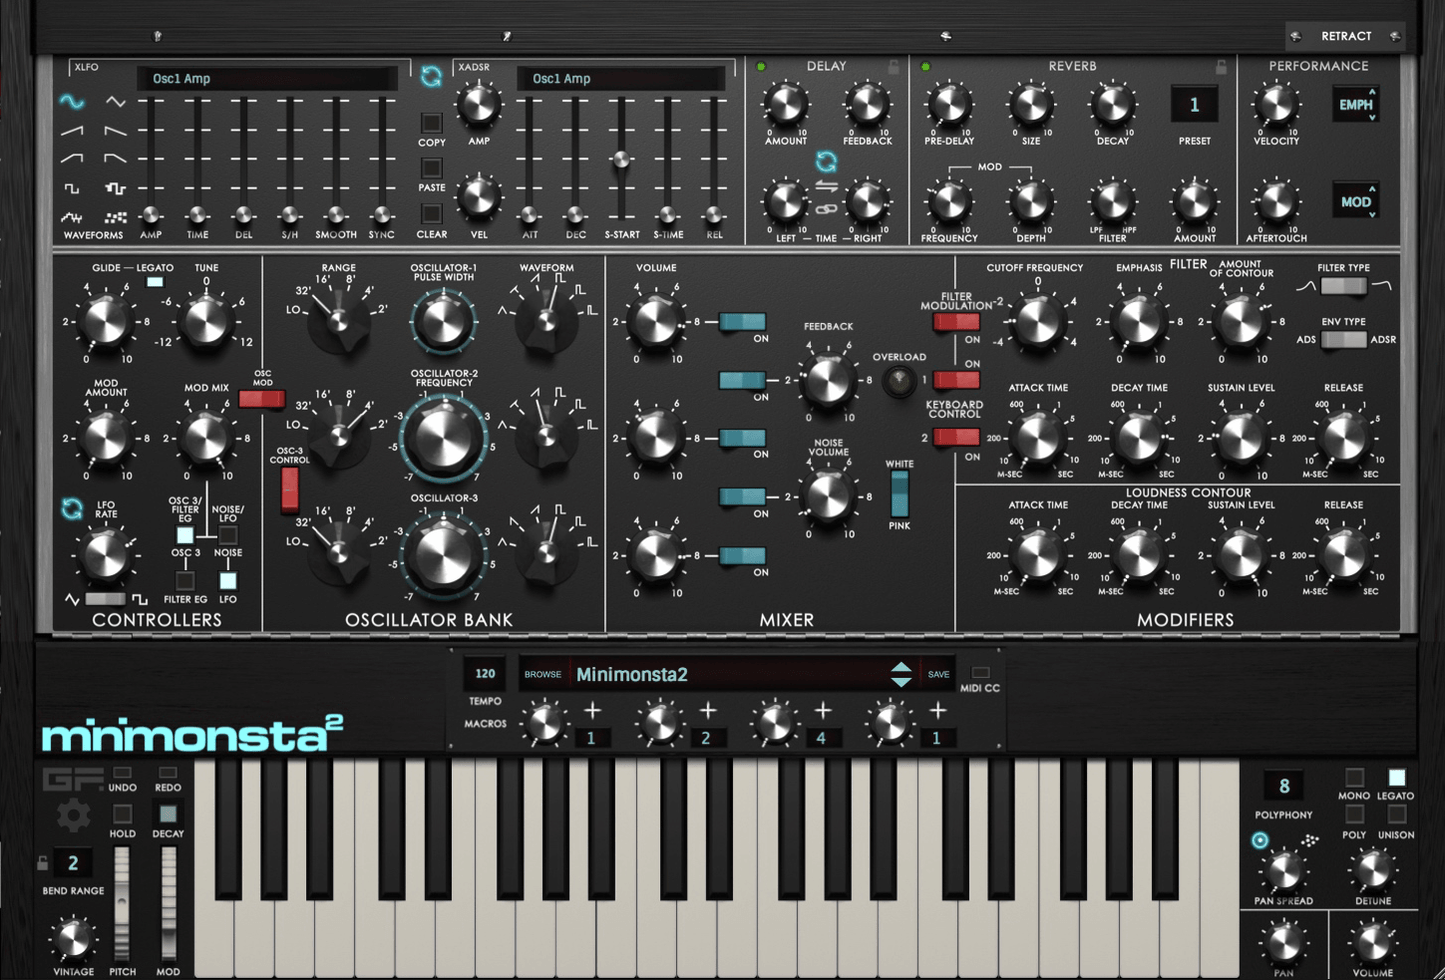Viewport: 1445px width, 980px height.
Task: Click the XLFO/XADSR link sync icon
Action: 431,77
